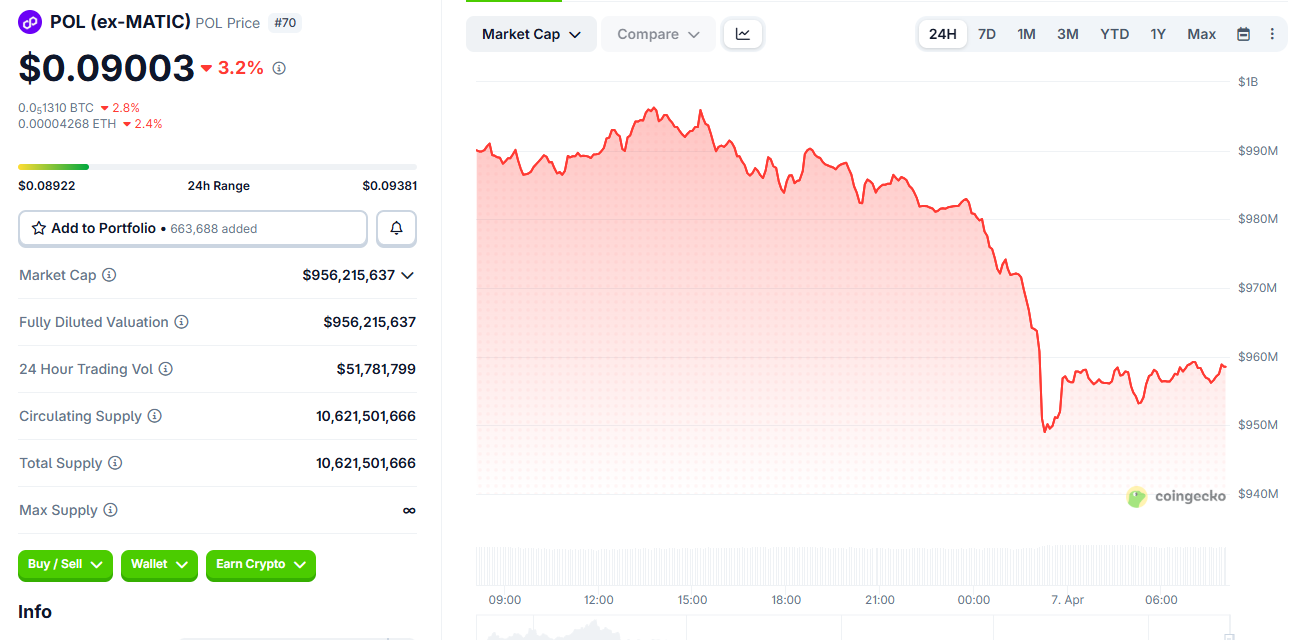Click the POL coin logo icon
1315x640 pixels.
[29, 21]
